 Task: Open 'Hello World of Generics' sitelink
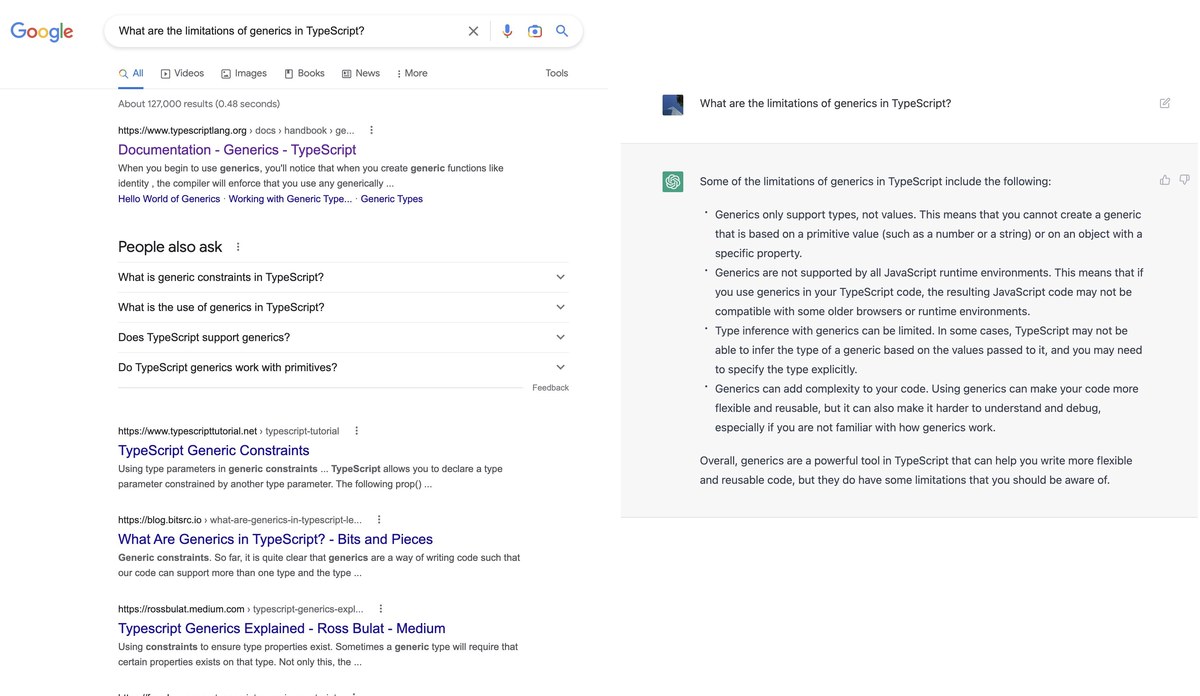(x=169, y=199)
